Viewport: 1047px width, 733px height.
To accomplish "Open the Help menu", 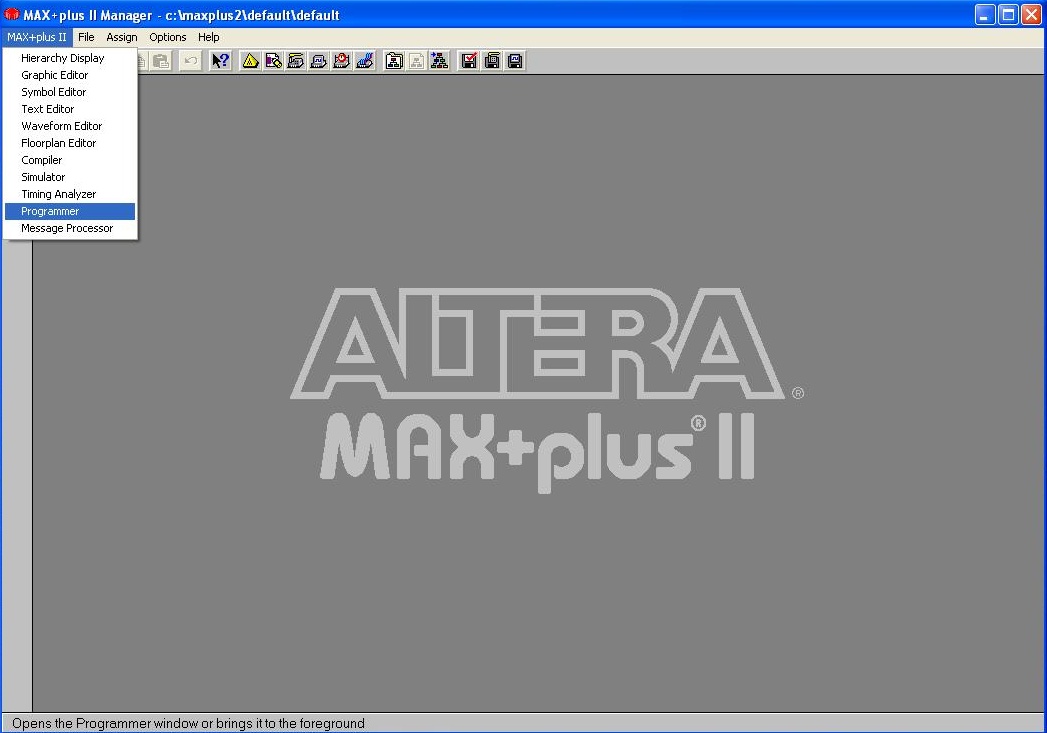I will 208,37.
